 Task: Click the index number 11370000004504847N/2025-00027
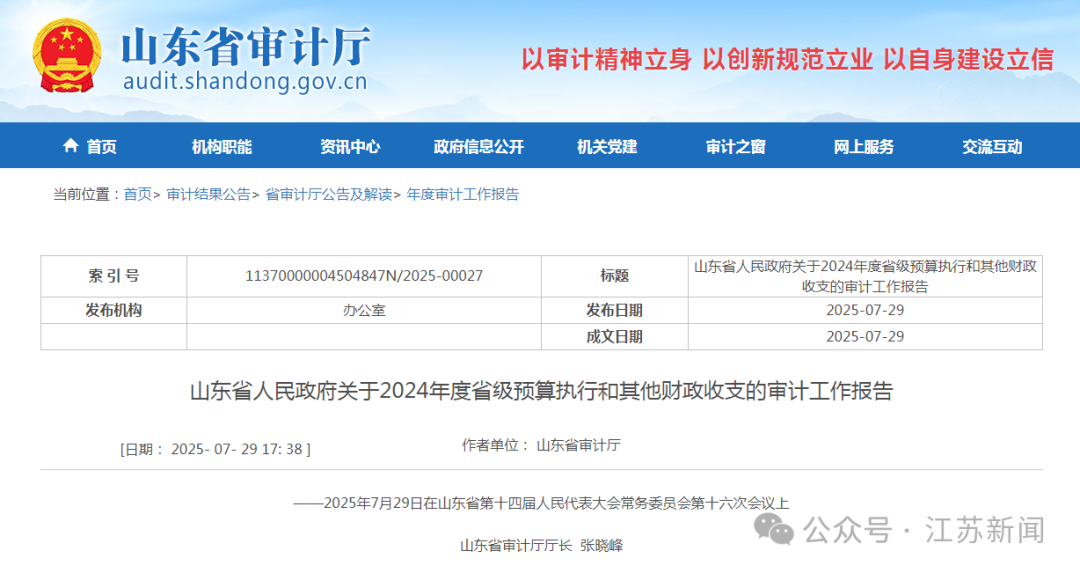[364, 276]
